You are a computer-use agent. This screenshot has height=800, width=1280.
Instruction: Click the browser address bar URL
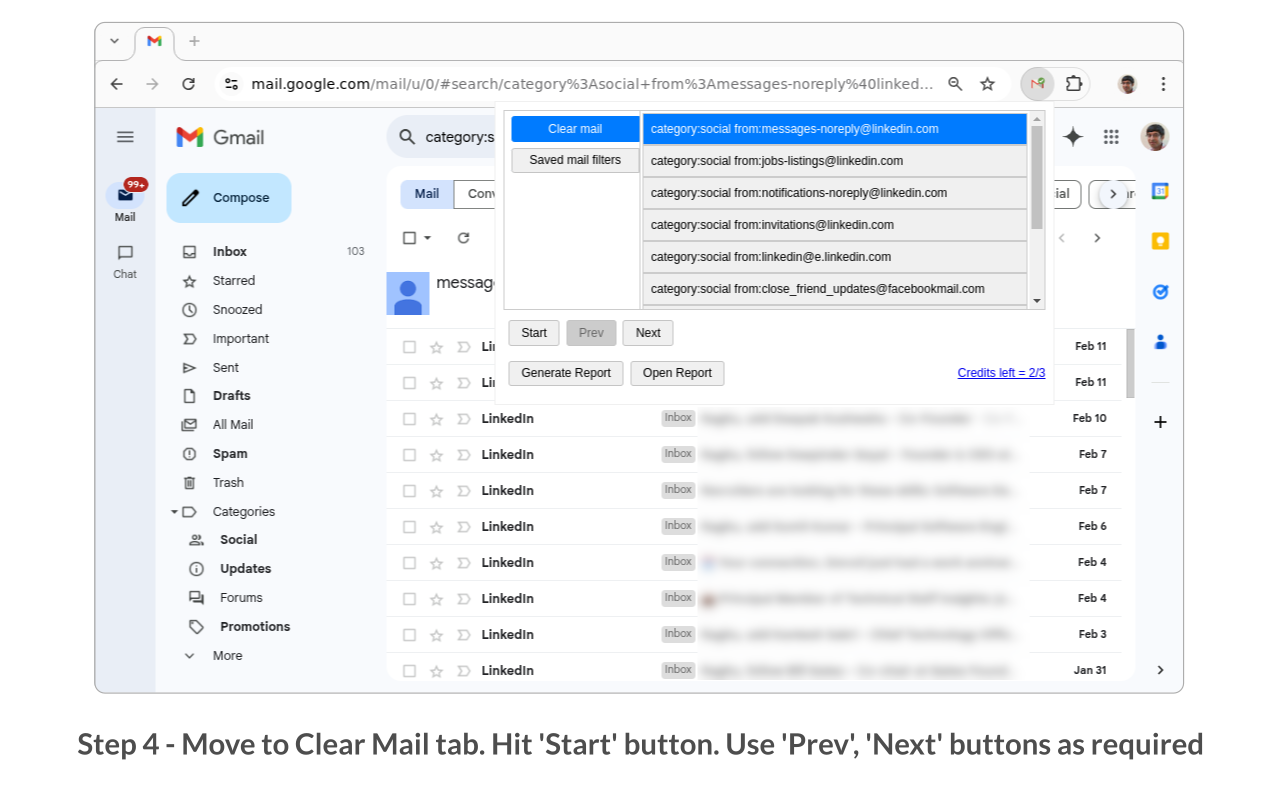coord(592,84)
